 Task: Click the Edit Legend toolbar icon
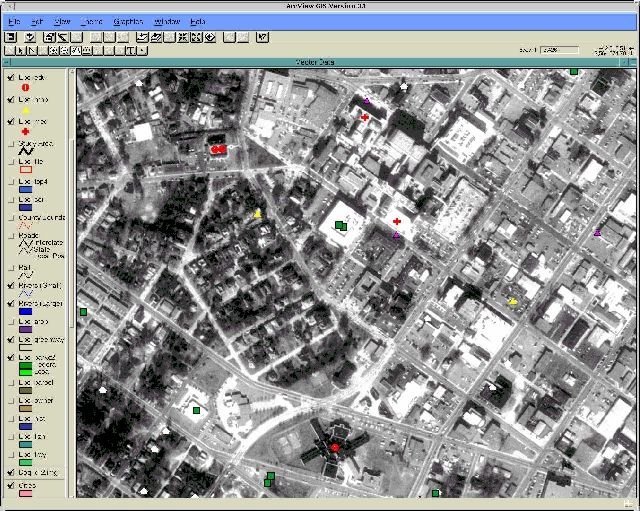click(x=62, y=37)
